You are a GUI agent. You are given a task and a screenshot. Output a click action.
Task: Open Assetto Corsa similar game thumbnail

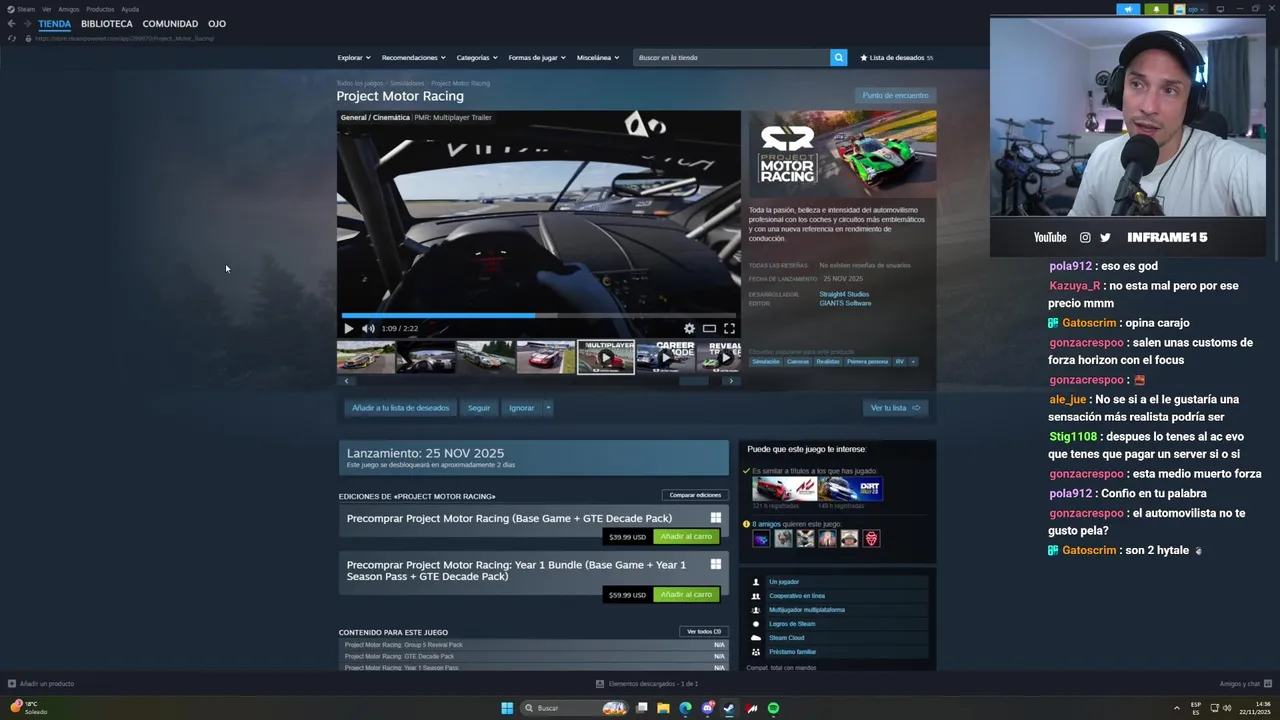[x=785, y=489]
